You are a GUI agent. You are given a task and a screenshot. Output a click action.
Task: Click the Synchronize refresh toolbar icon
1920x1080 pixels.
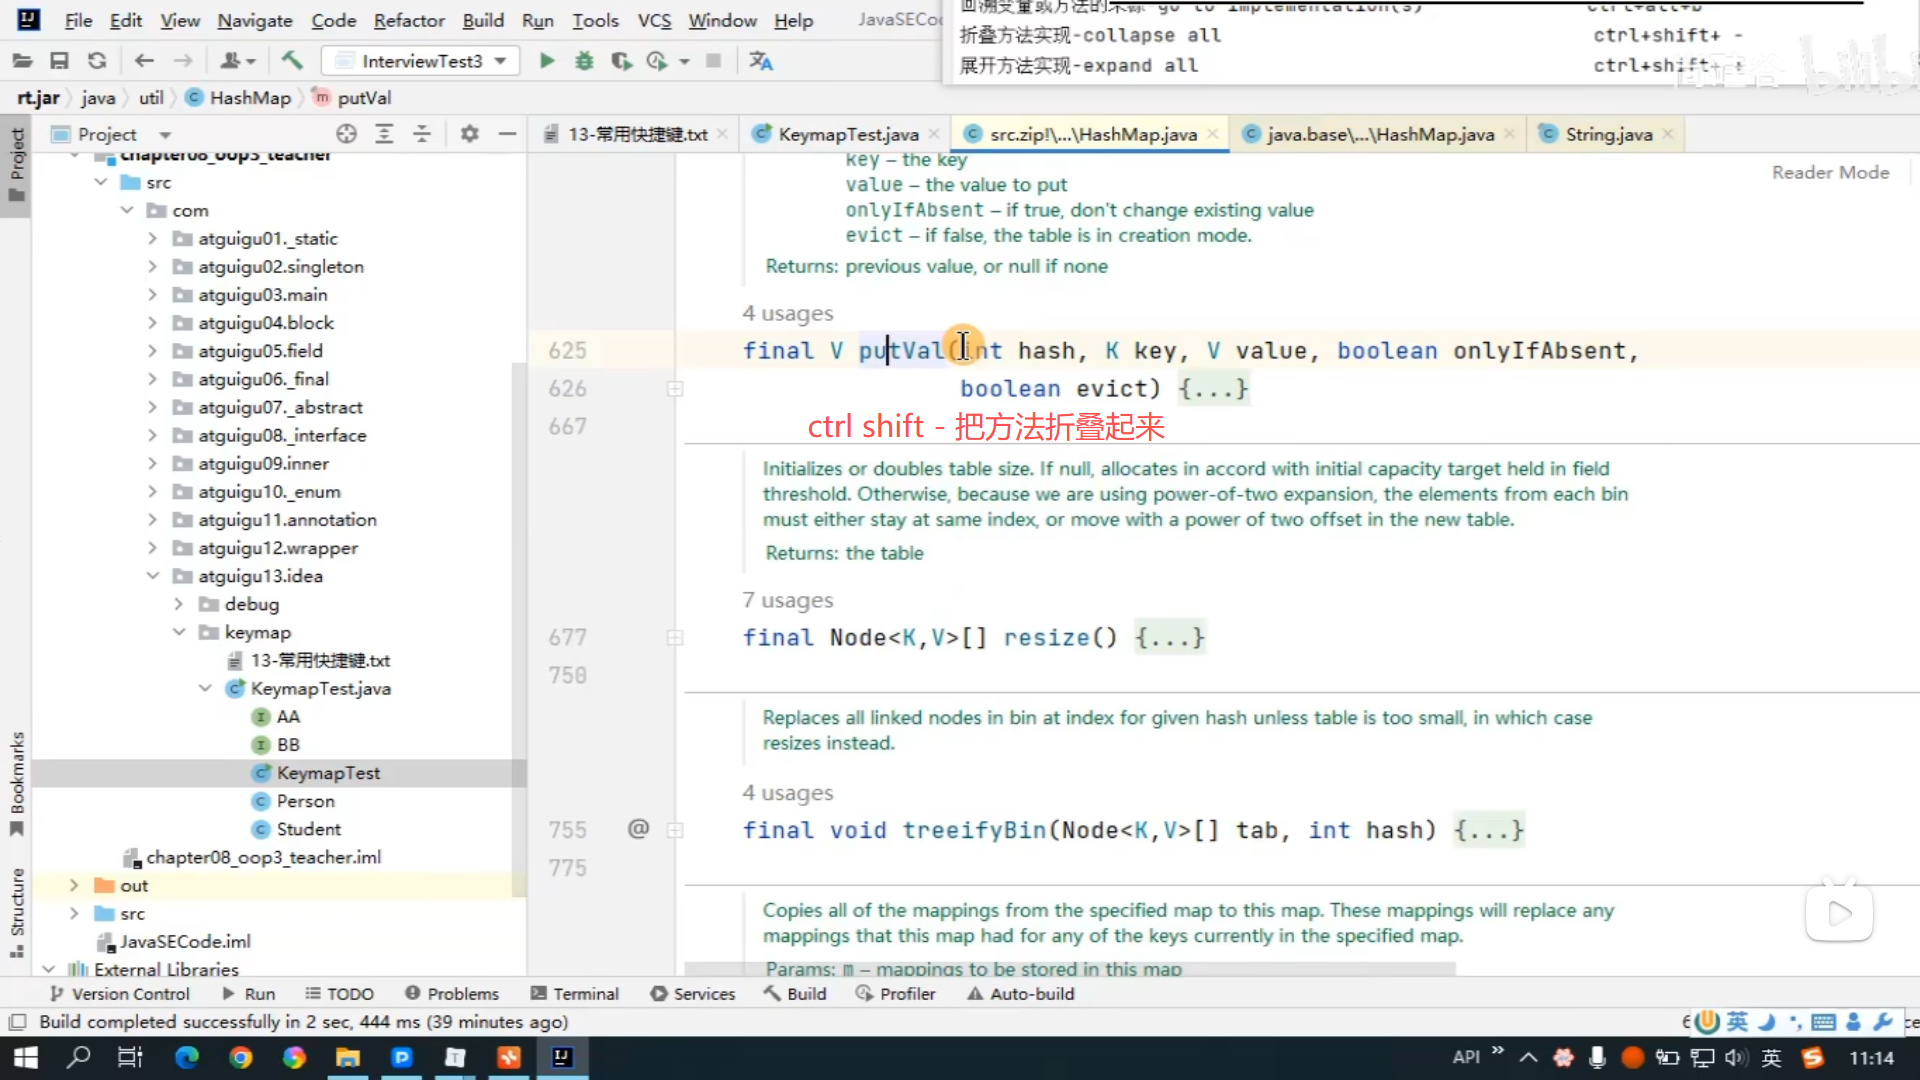pos(97,61)
